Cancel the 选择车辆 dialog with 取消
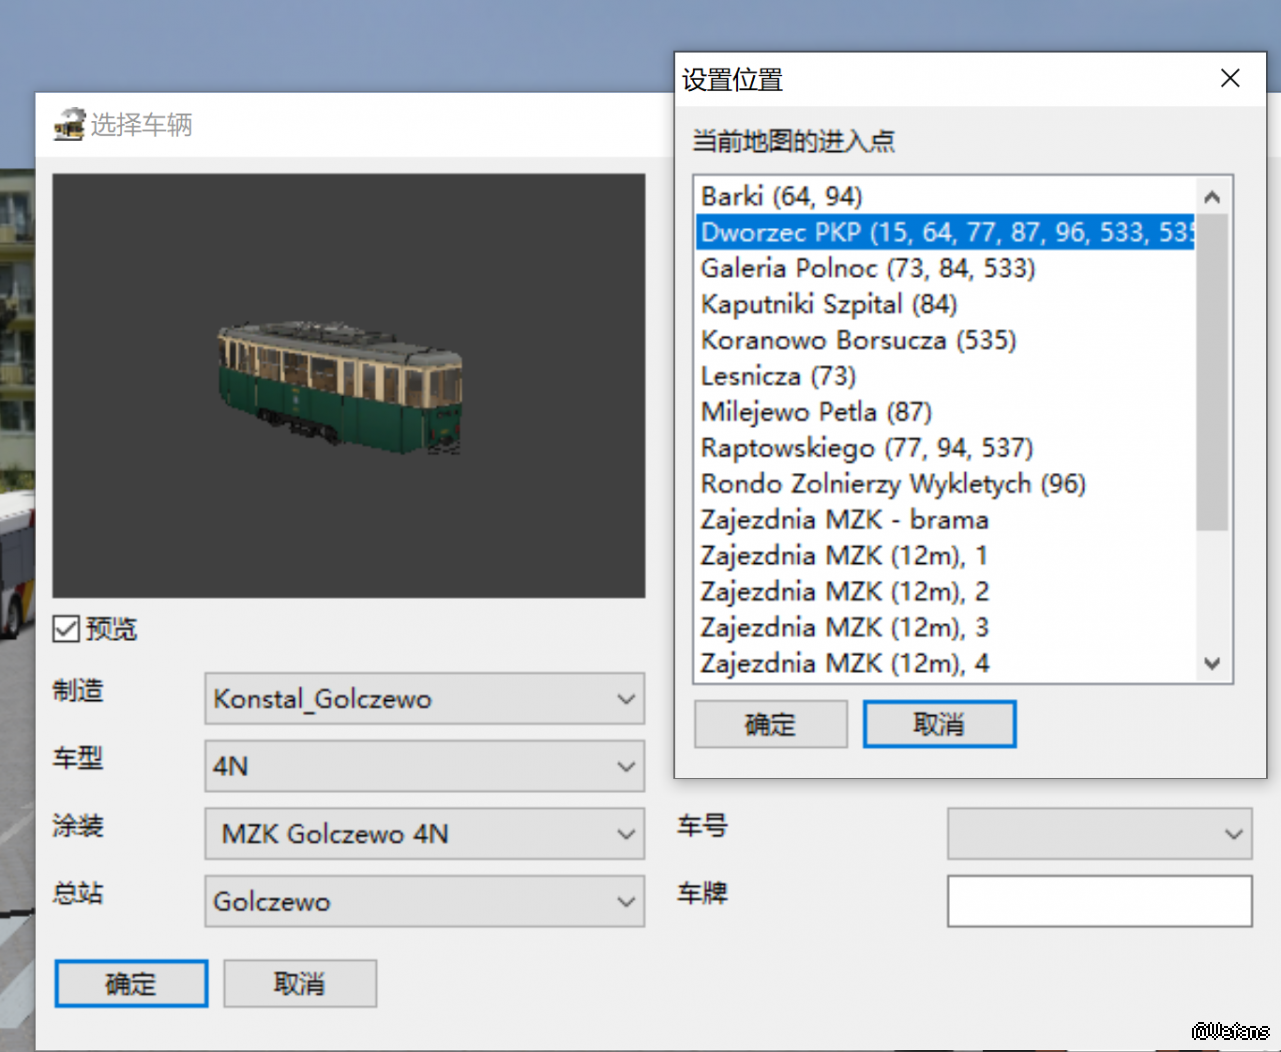This screenshot has width=1281, height=1052. (x=300, y=984)
